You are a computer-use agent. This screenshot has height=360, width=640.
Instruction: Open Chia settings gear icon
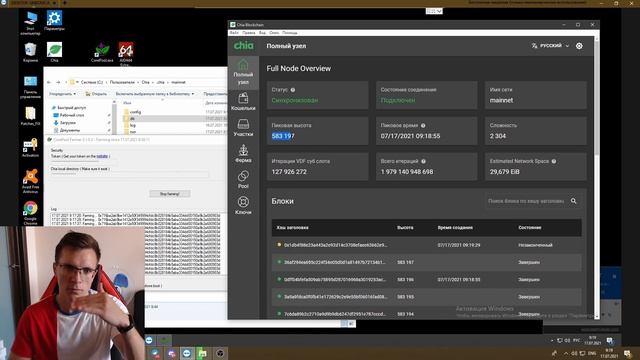coord(579,46)
